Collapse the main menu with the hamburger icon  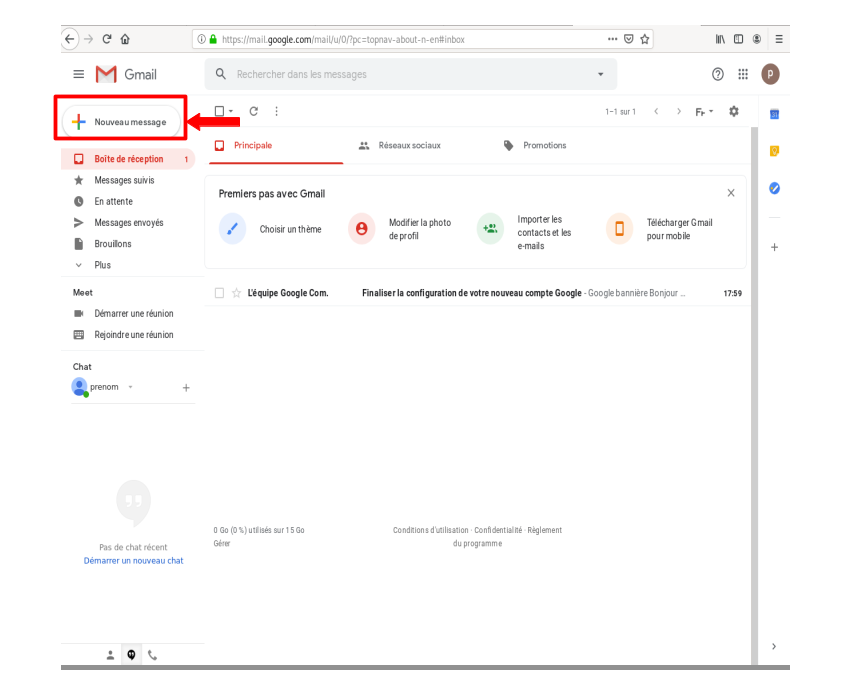pyautogui.click(x=78, y=74)
